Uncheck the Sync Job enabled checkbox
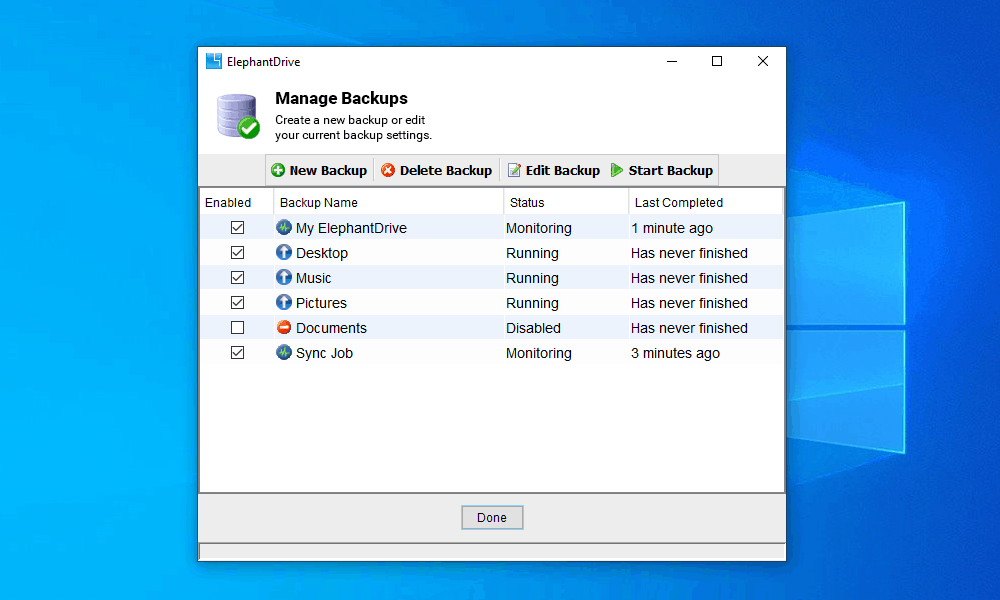This screenshot has height=600, width=1000. pos(237,352)
